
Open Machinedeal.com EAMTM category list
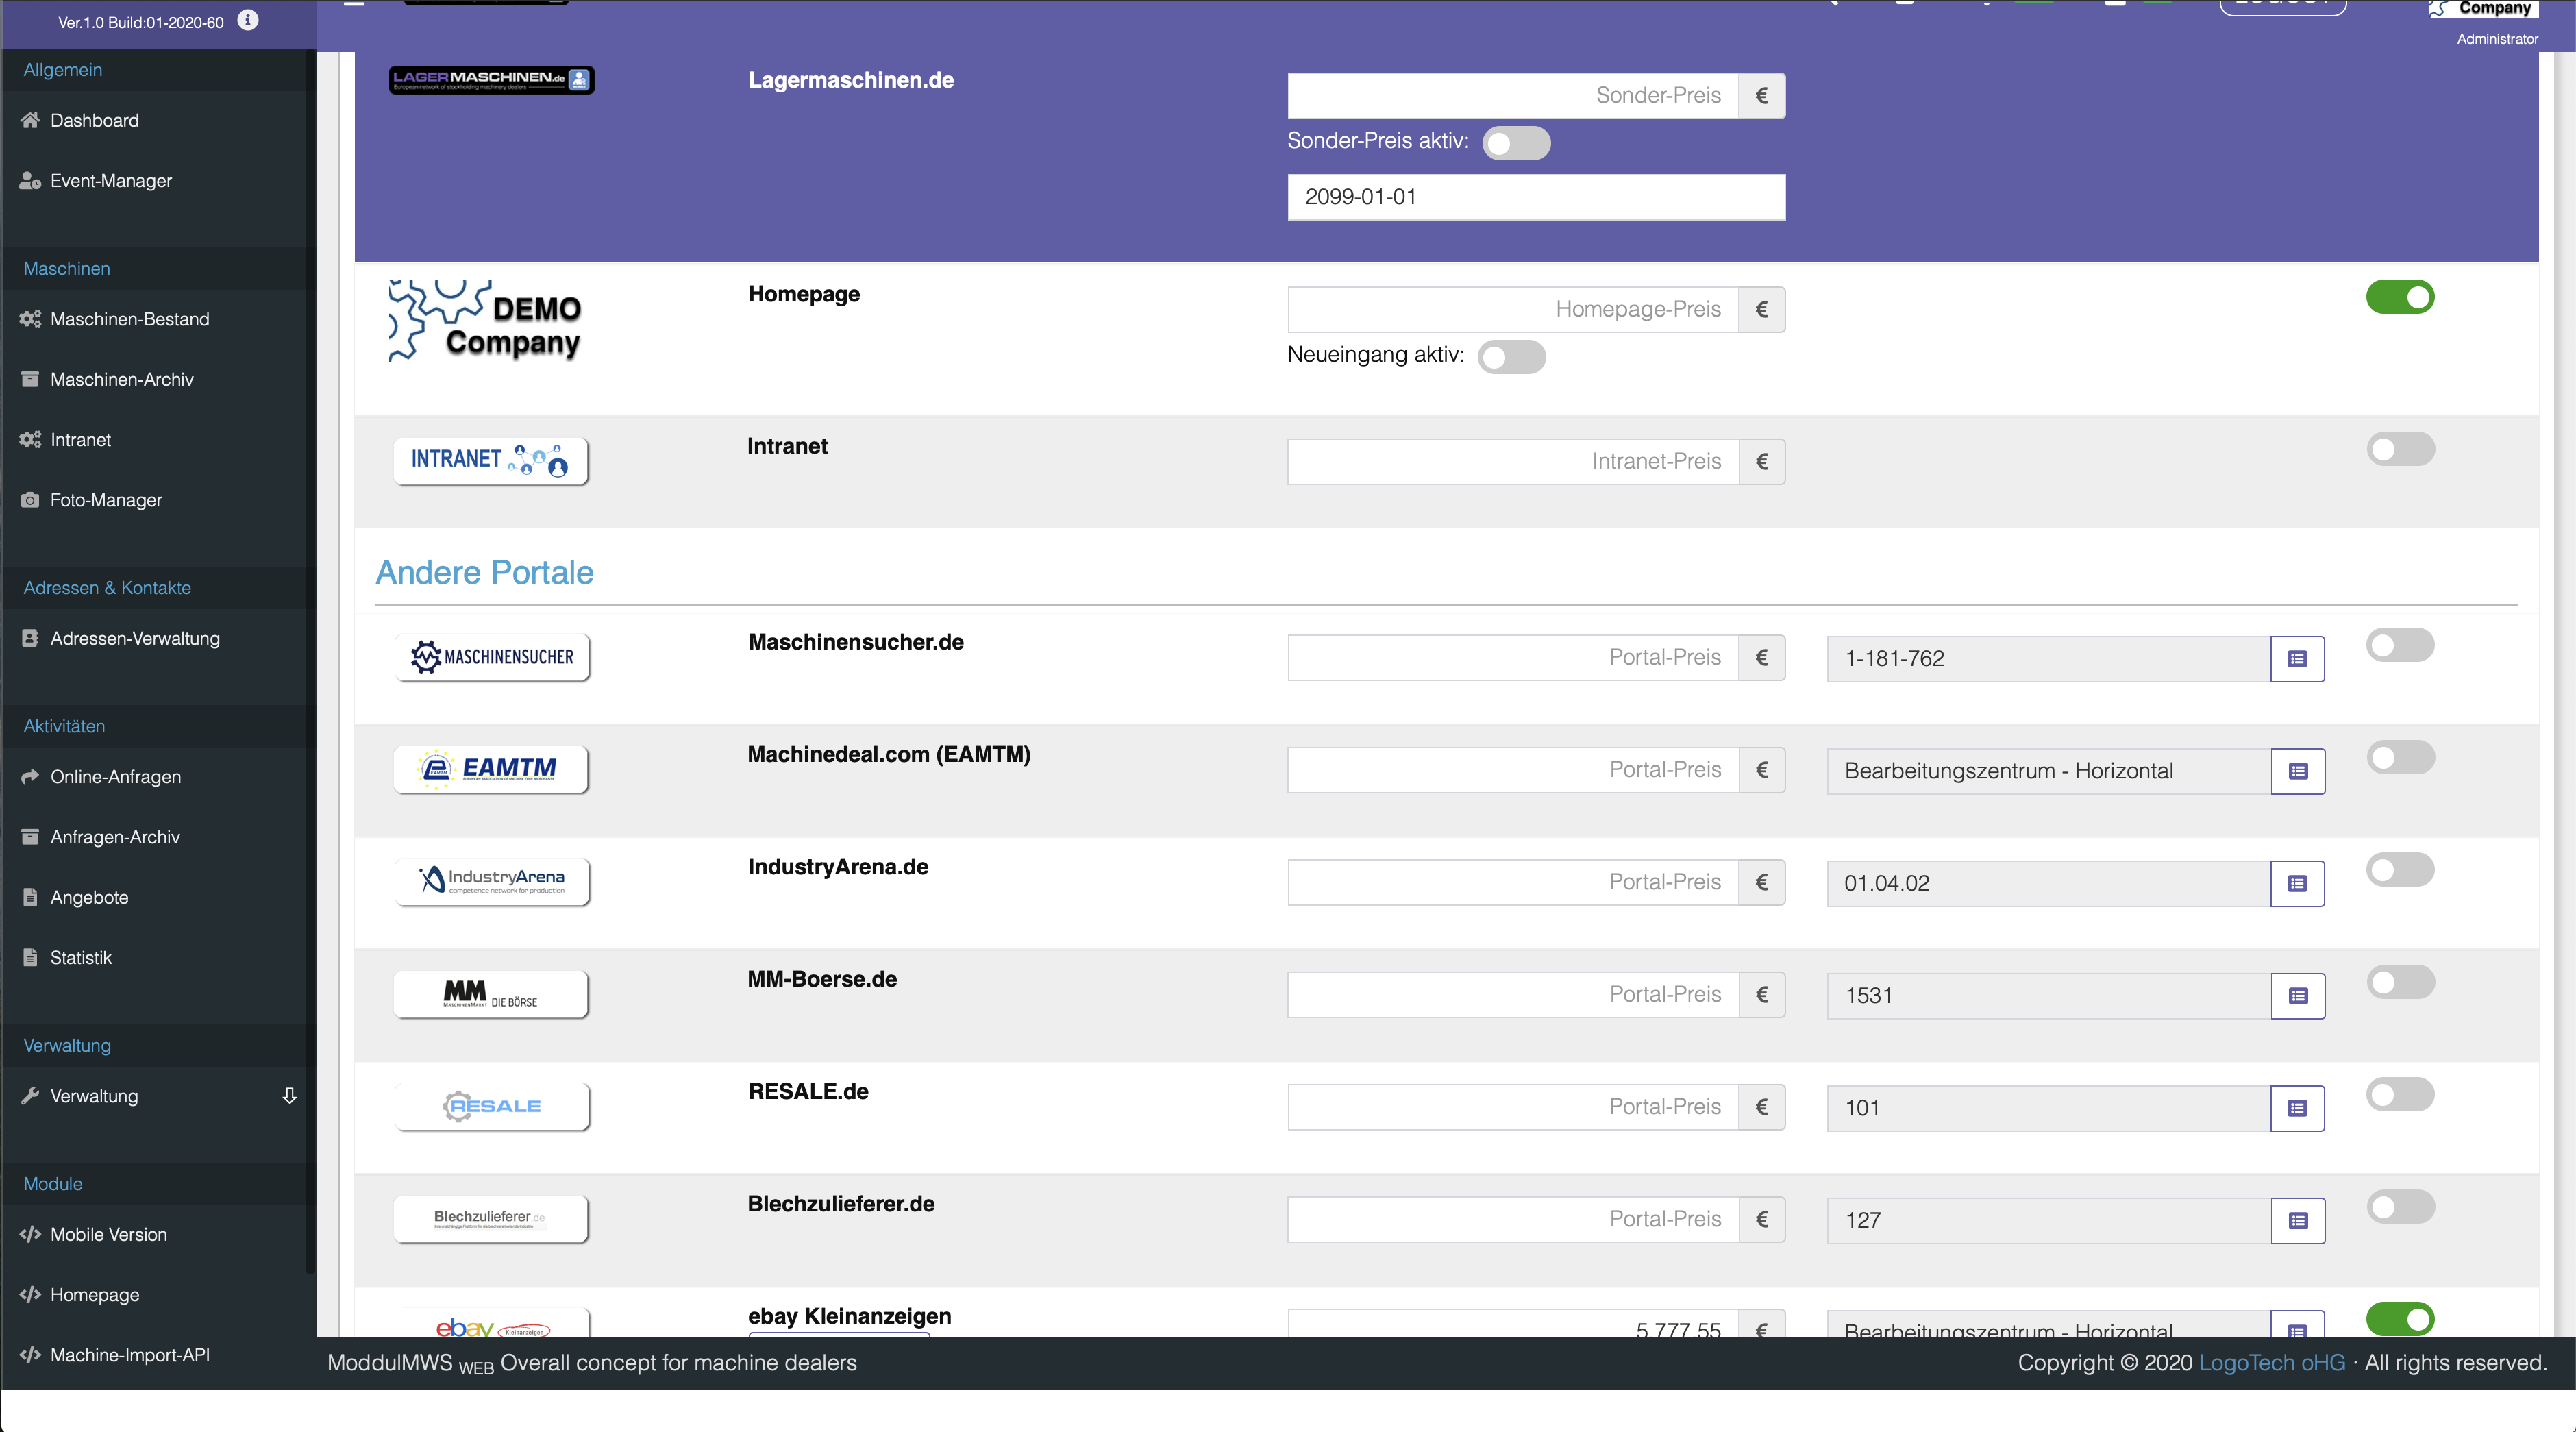click(x=2297, y=771)
